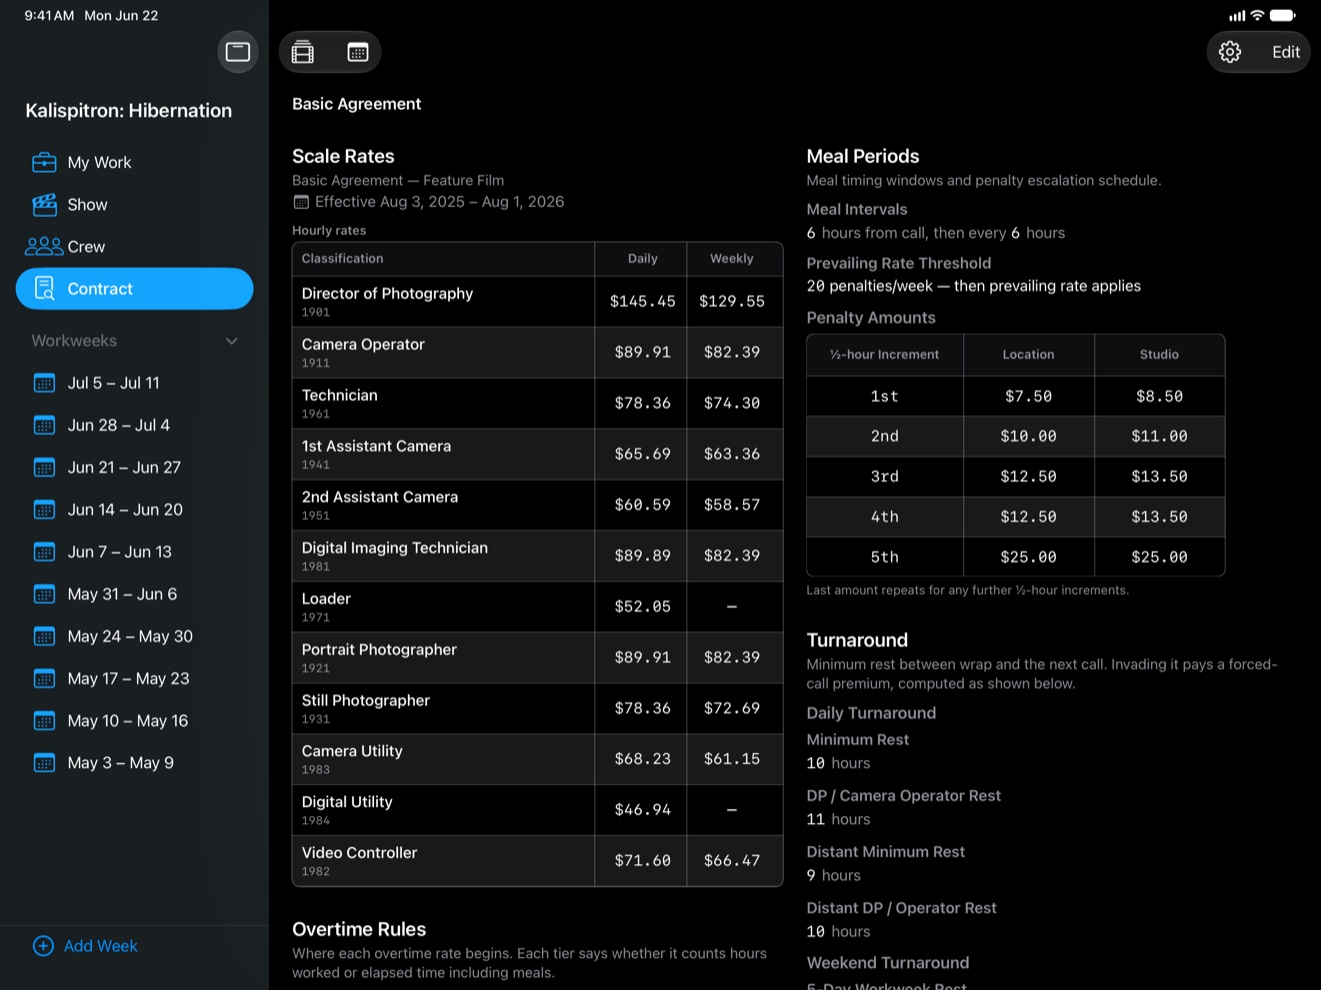Open workweek May 24 – May 30

tap(135, 636)
